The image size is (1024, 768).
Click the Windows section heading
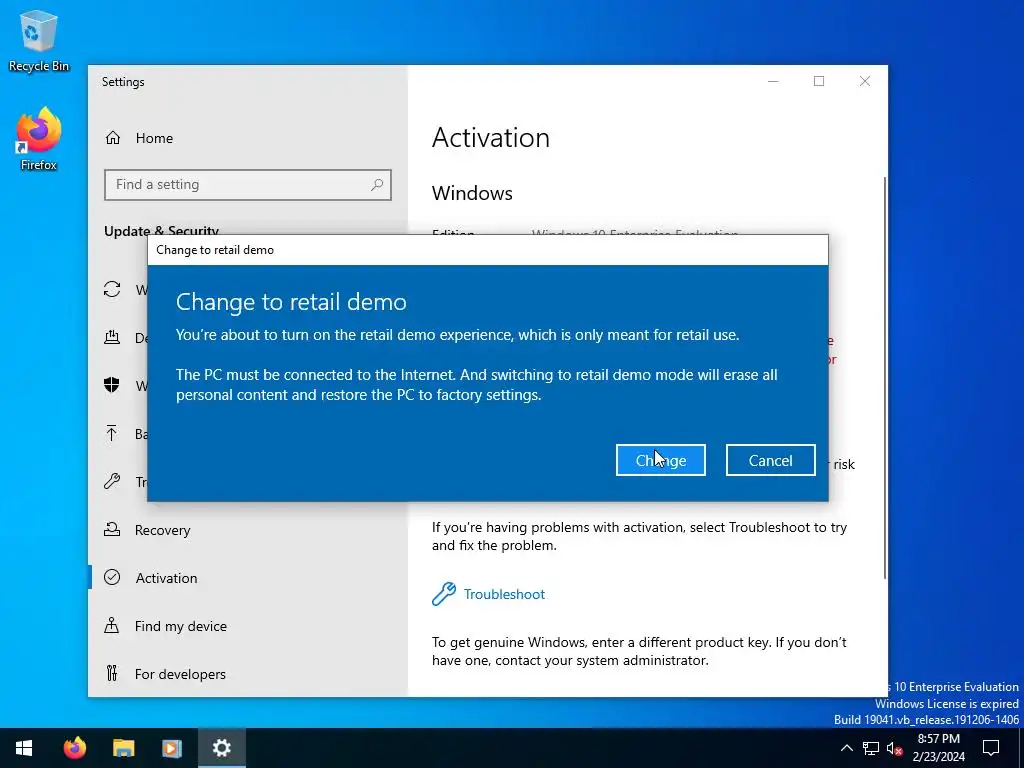pos(472,193)
